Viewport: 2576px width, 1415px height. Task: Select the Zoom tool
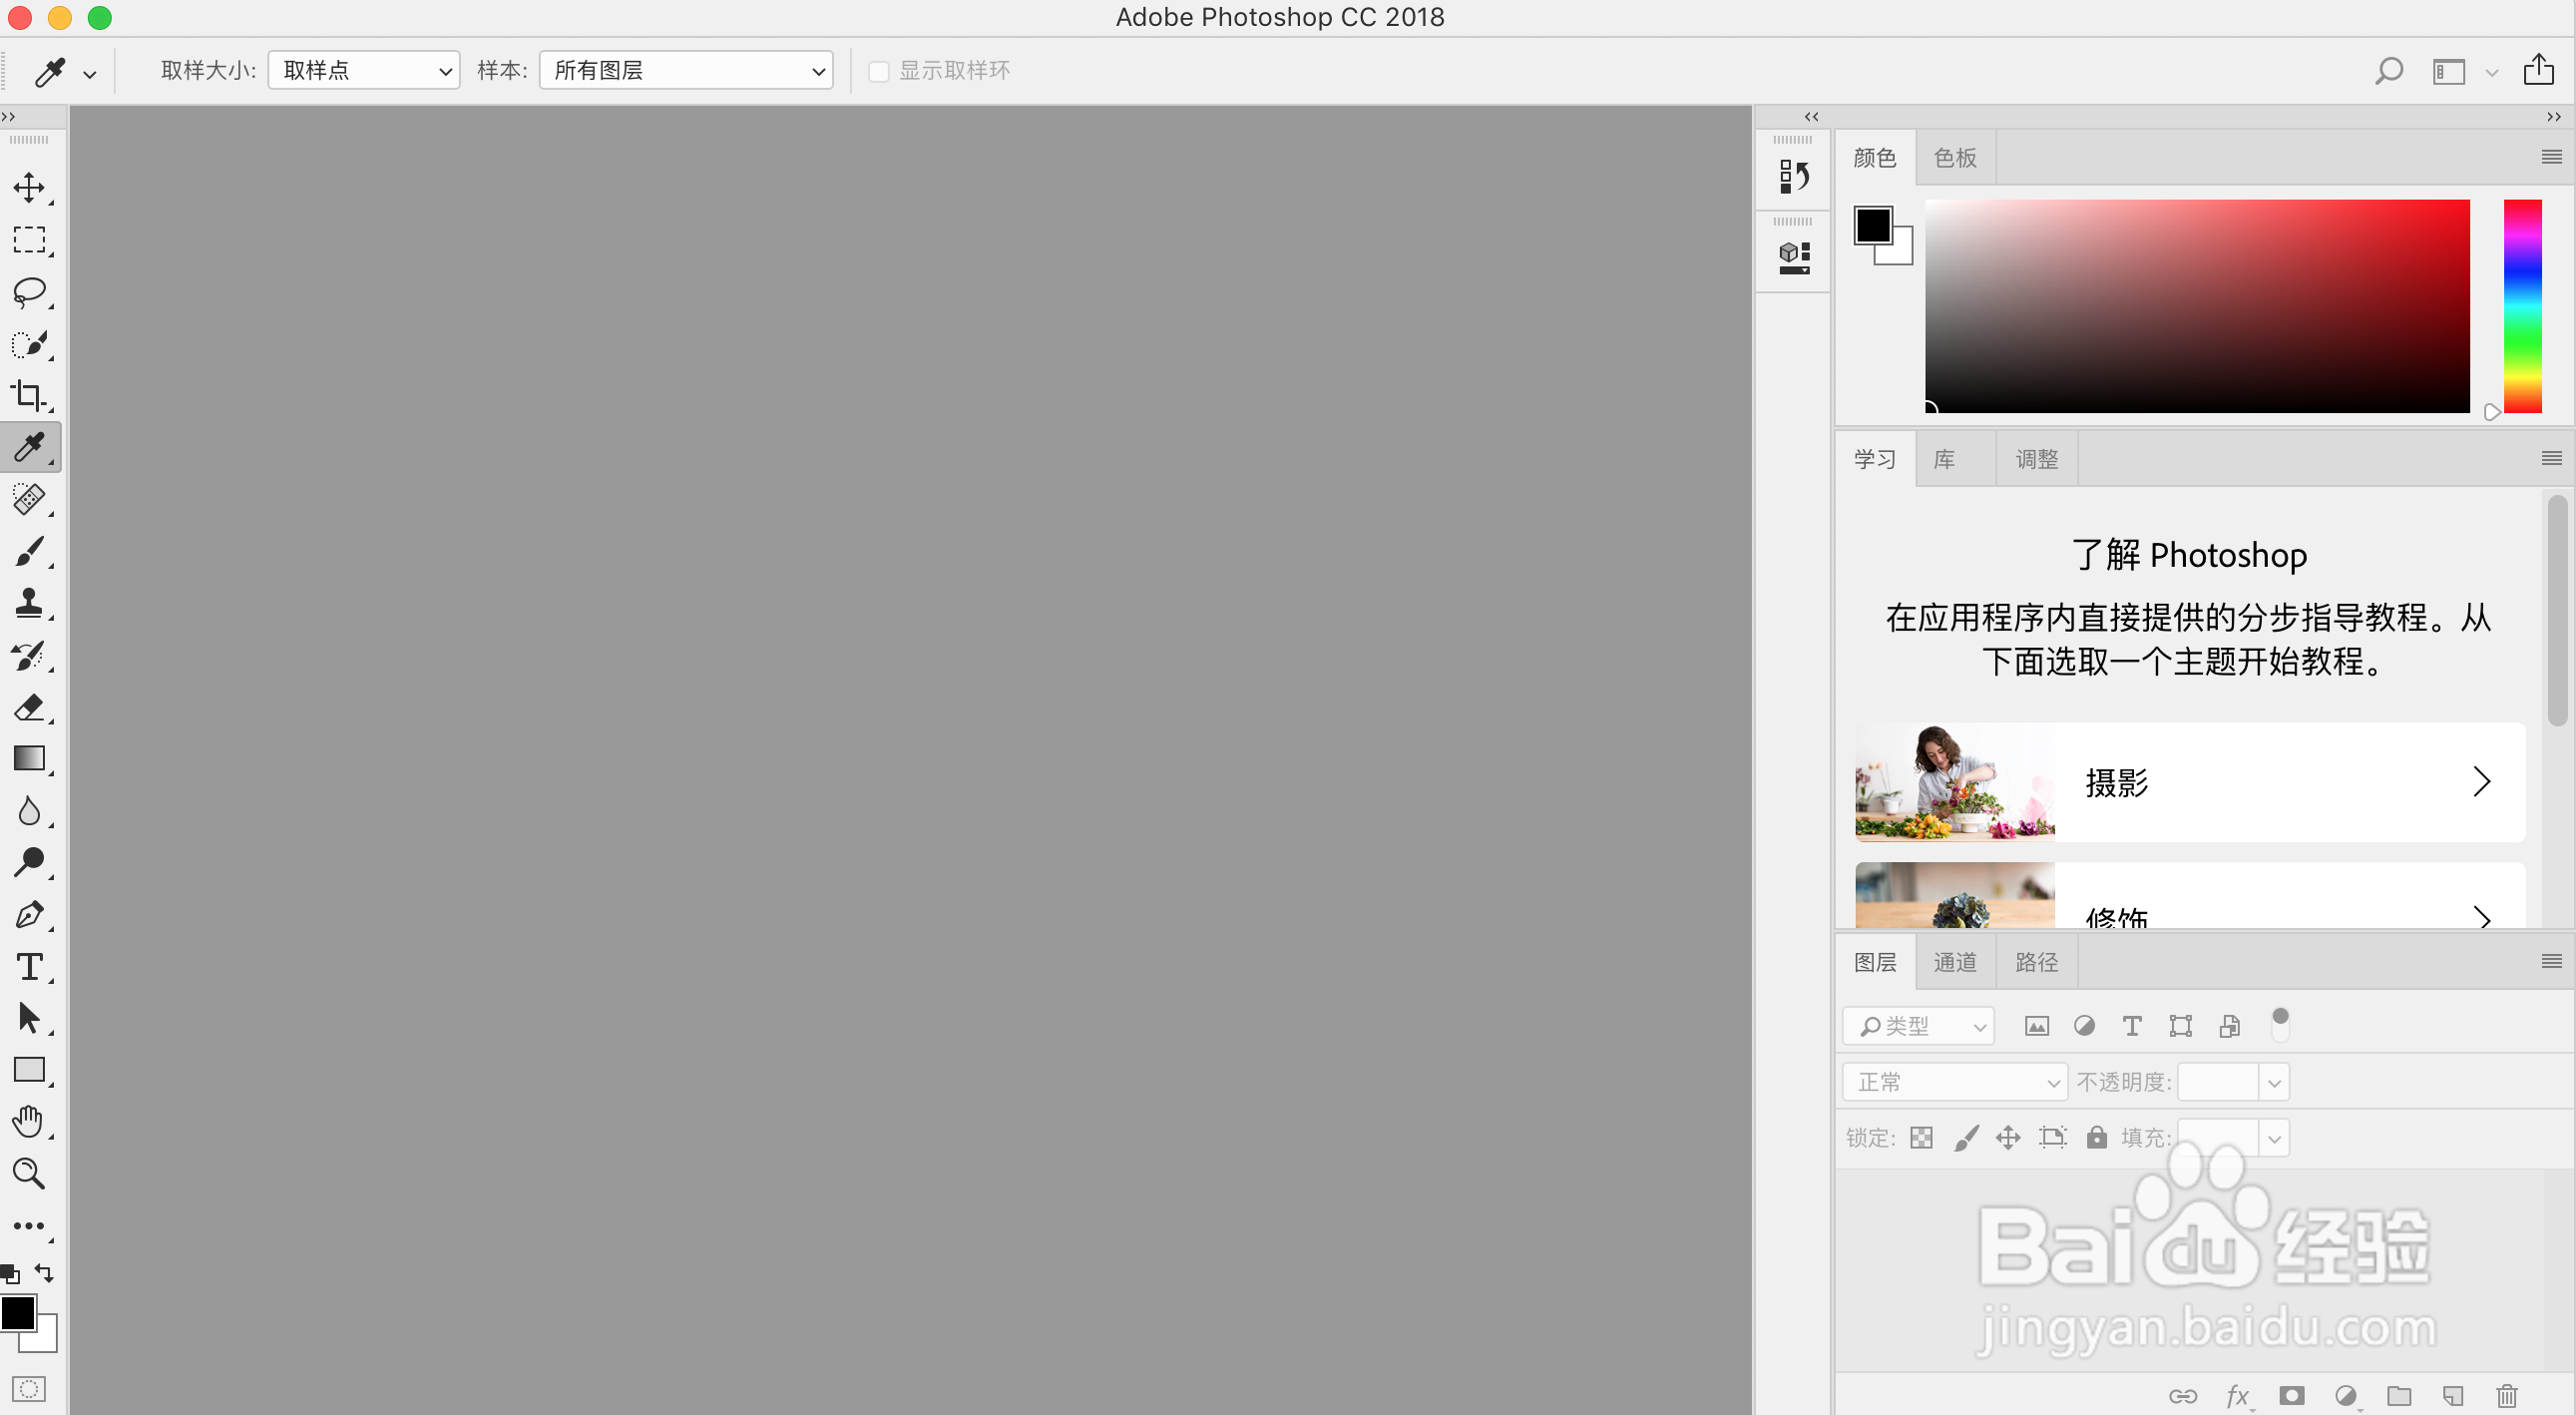point(29,1173)
